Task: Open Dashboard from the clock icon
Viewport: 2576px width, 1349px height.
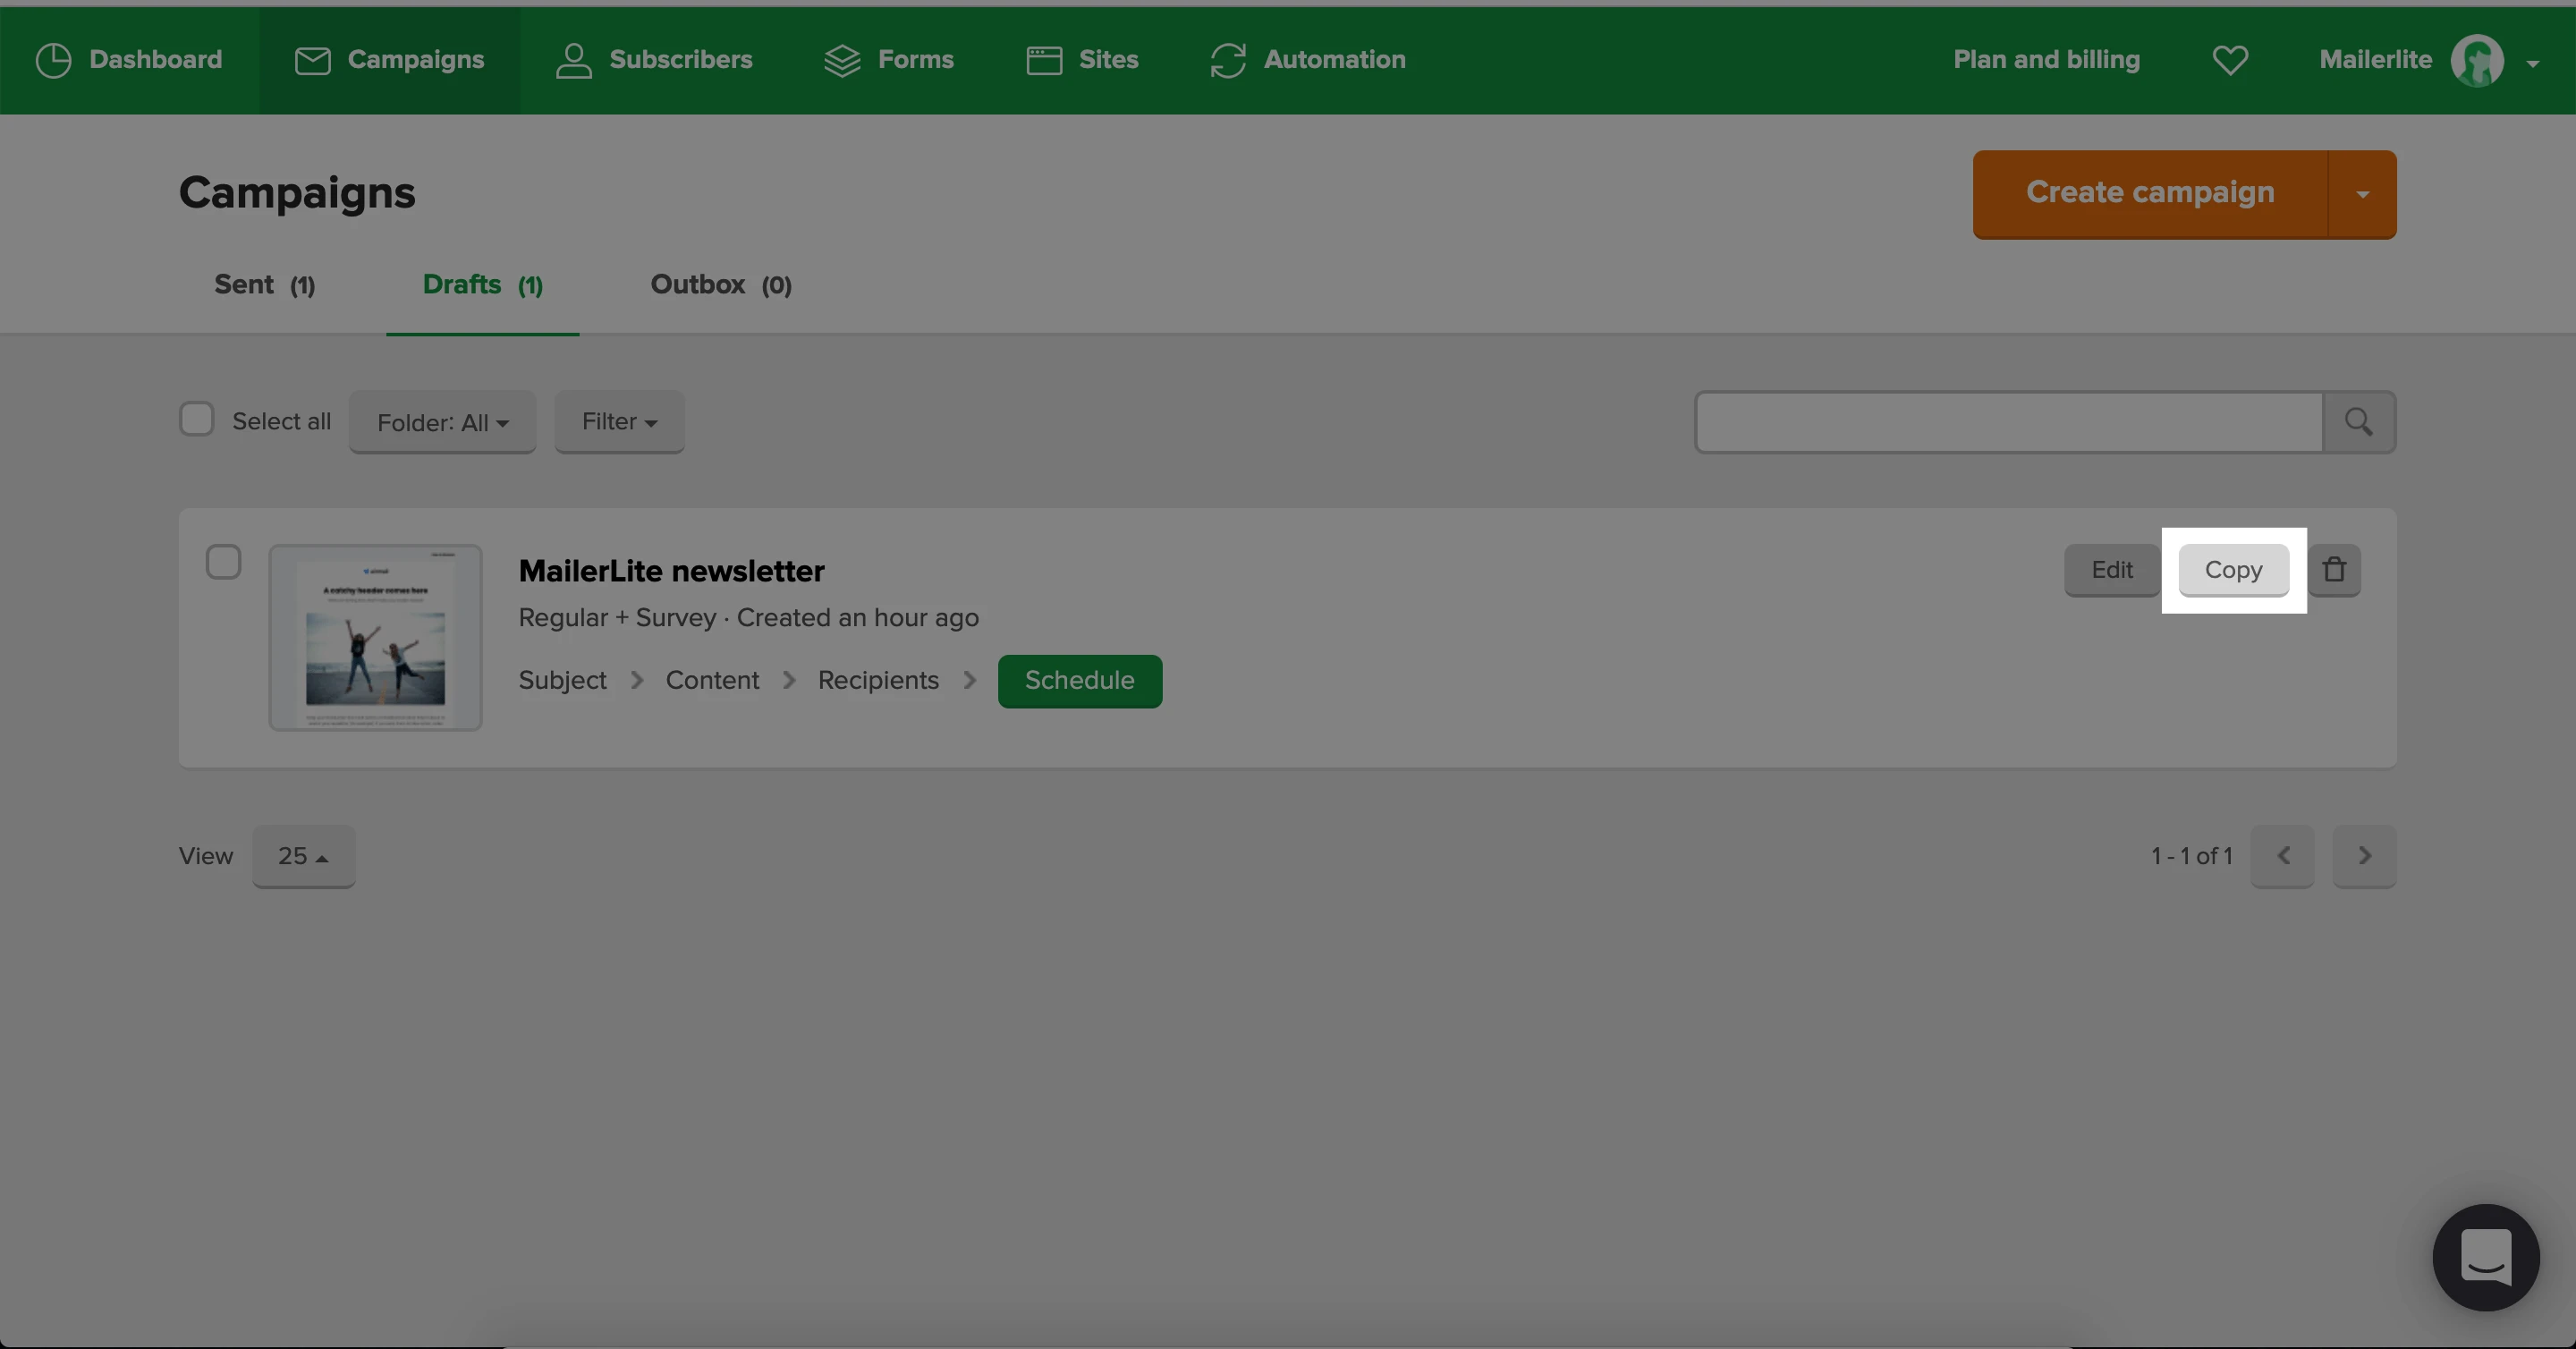Action: 53,60
